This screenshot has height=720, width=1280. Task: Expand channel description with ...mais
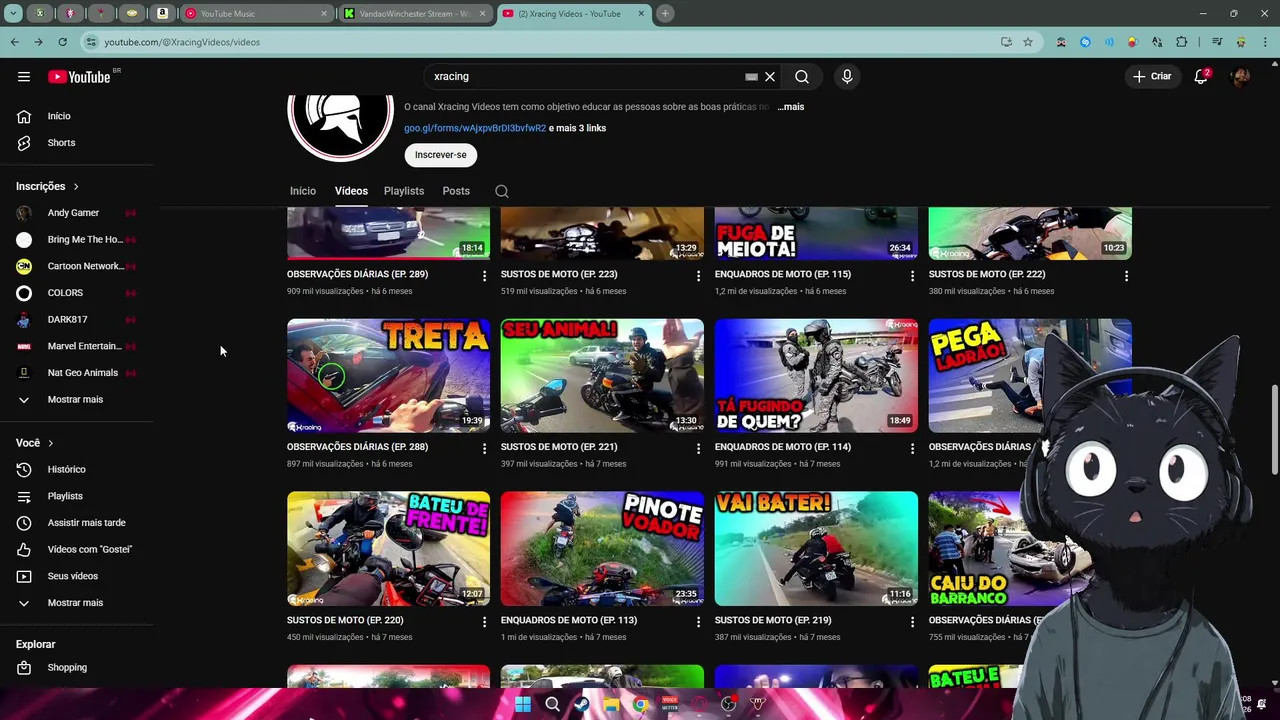click(x=790, y=107)
